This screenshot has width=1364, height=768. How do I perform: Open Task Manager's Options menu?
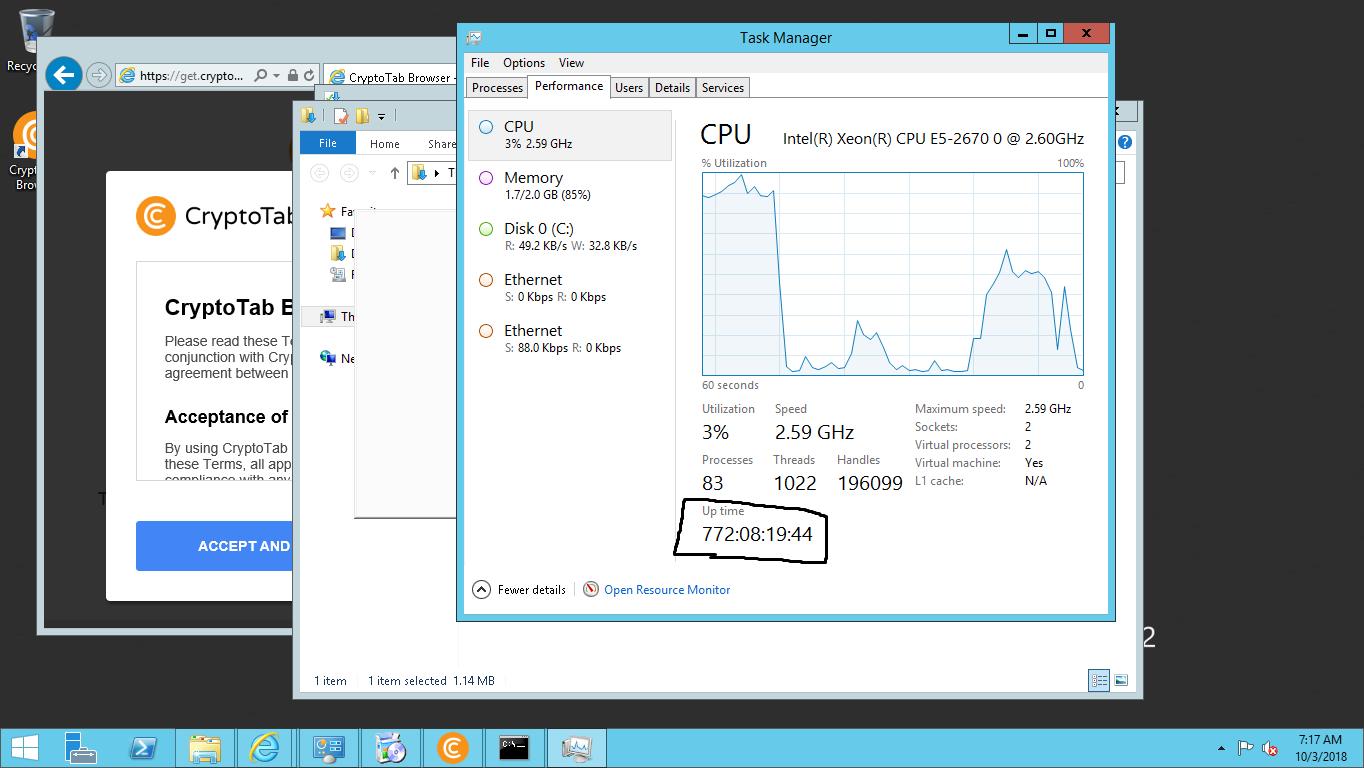click(x=524, y=63)
